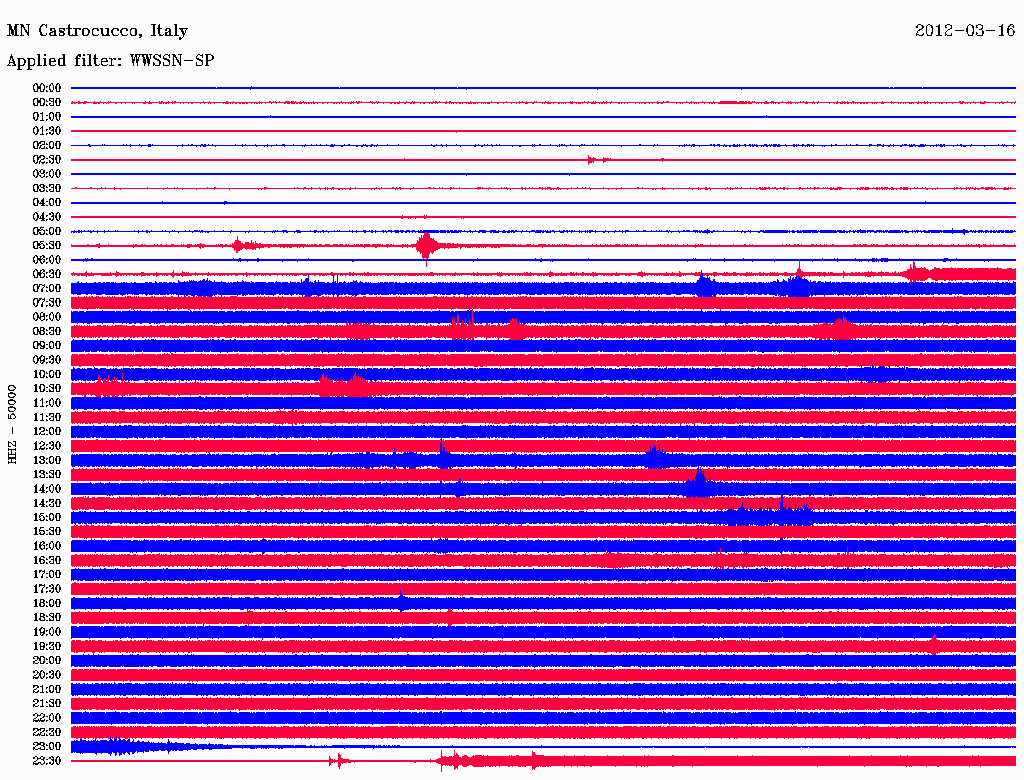Click the station title 'MN Castrocucco, Italy'

tap(97, 31)
